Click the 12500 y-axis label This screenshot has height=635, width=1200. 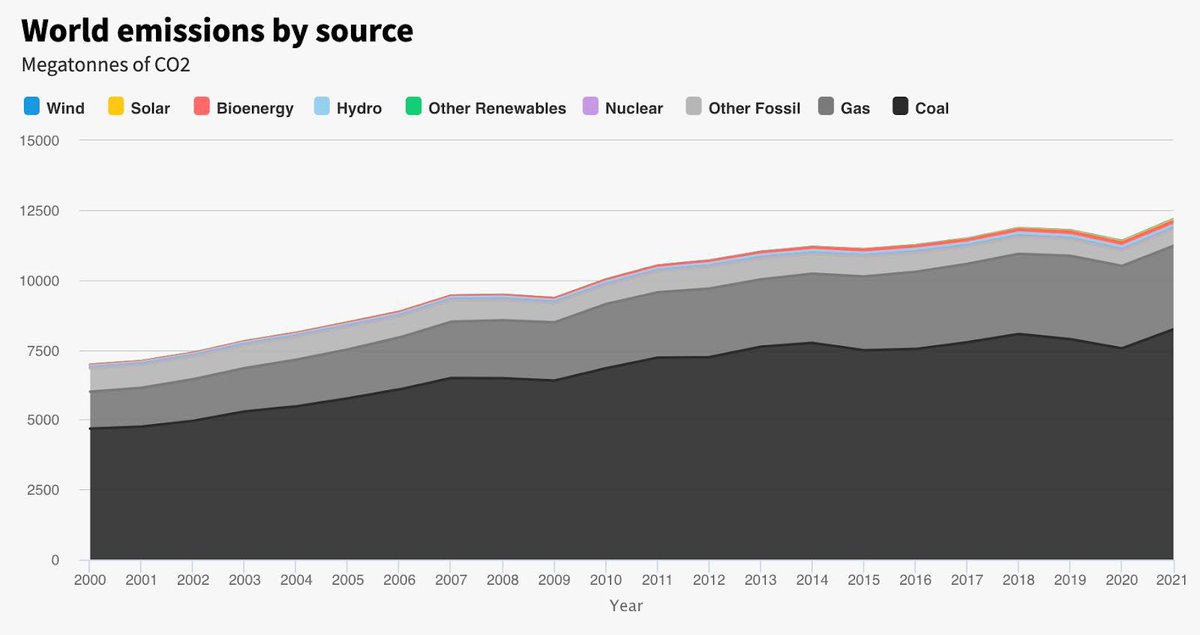pyautogui.click(x=40, y=211)
